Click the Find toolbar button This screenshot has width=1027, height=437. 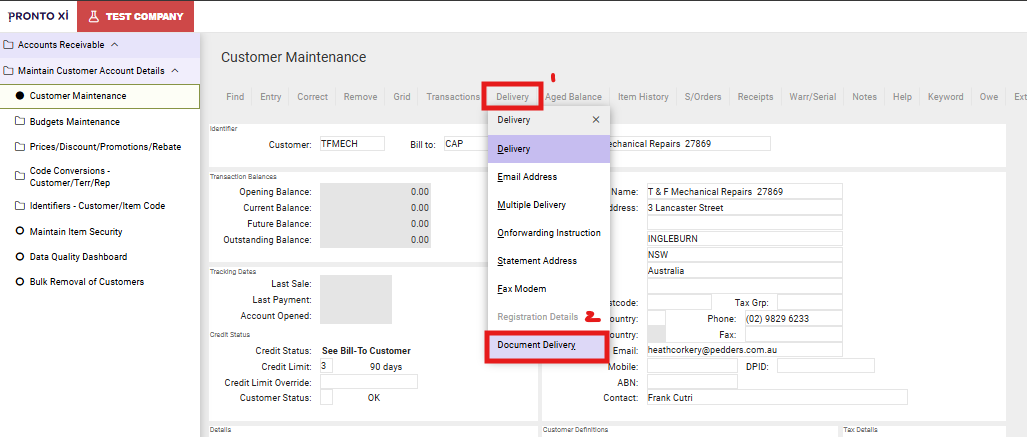pyautogui.click(x=235, y=97)
